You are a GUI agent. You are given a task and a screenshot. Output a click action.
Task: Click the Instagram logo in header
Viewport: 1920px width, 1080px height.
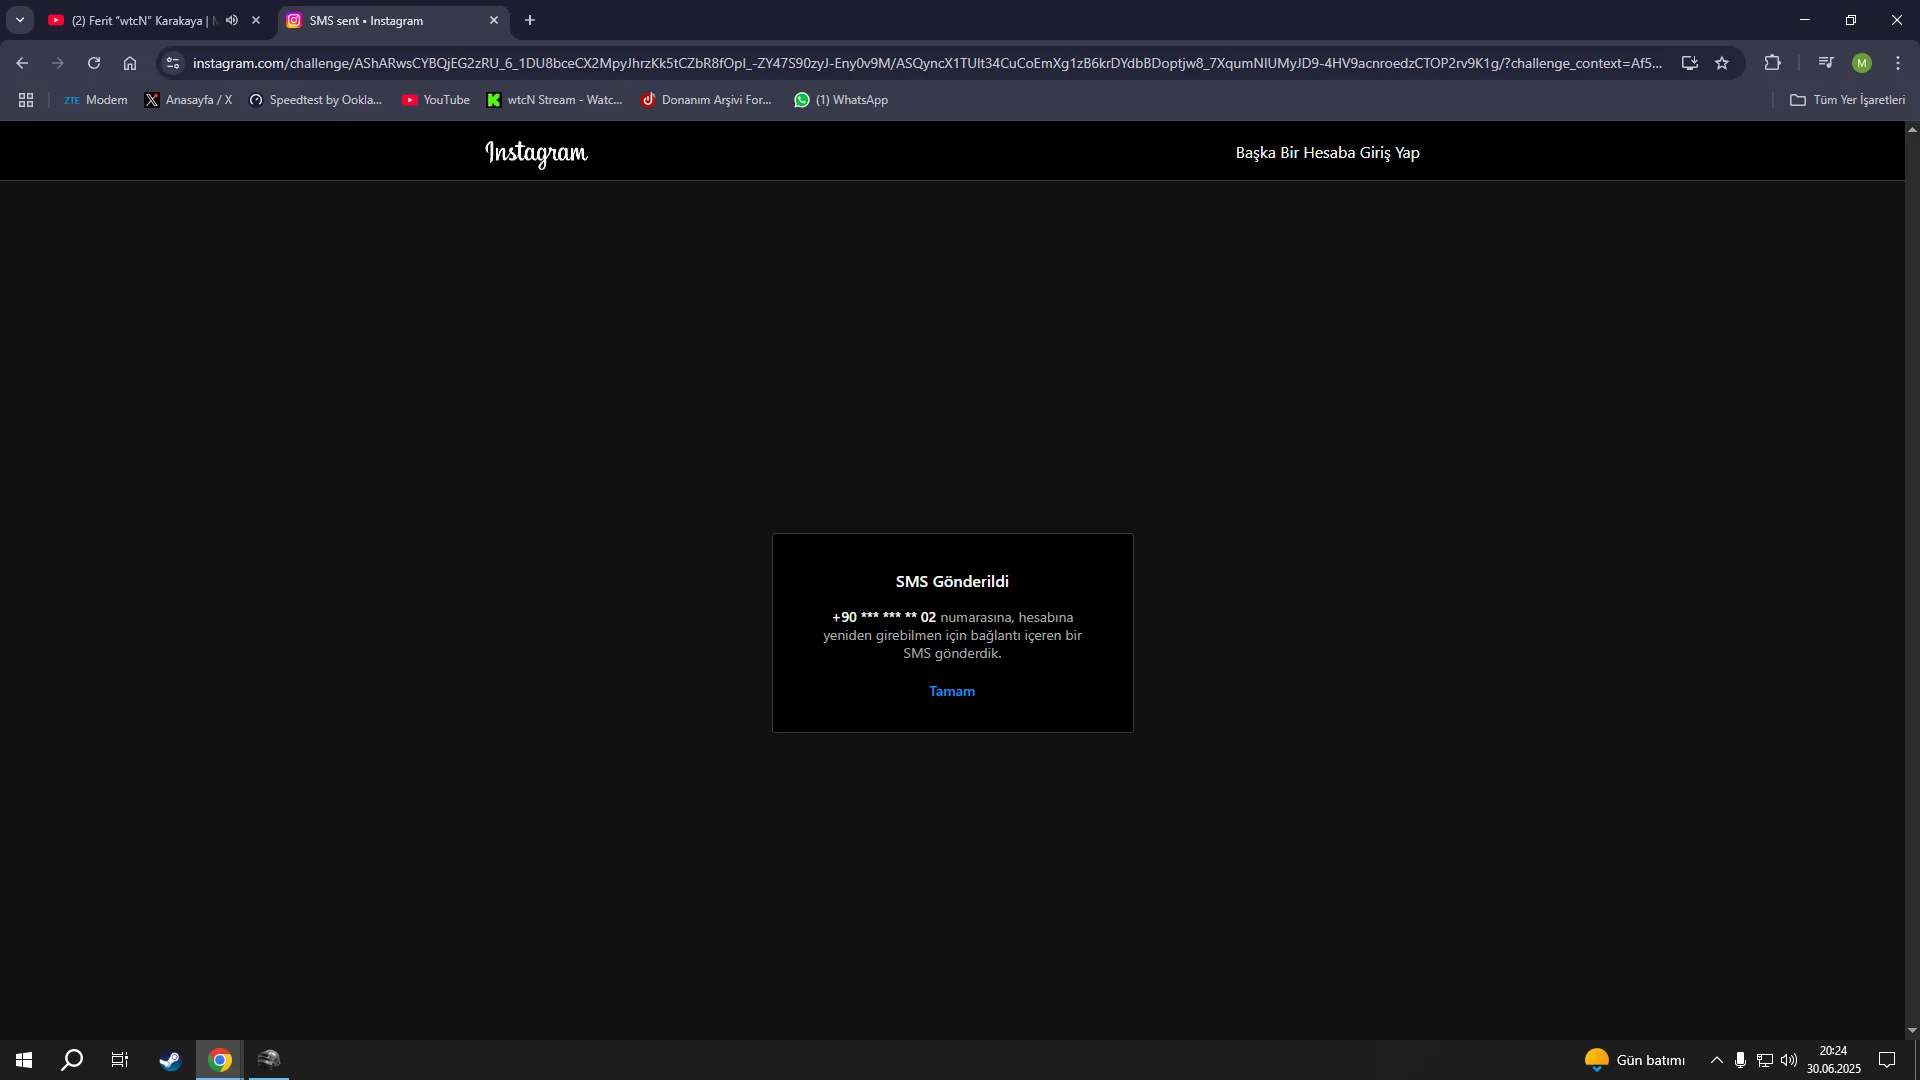pos(536,153)
